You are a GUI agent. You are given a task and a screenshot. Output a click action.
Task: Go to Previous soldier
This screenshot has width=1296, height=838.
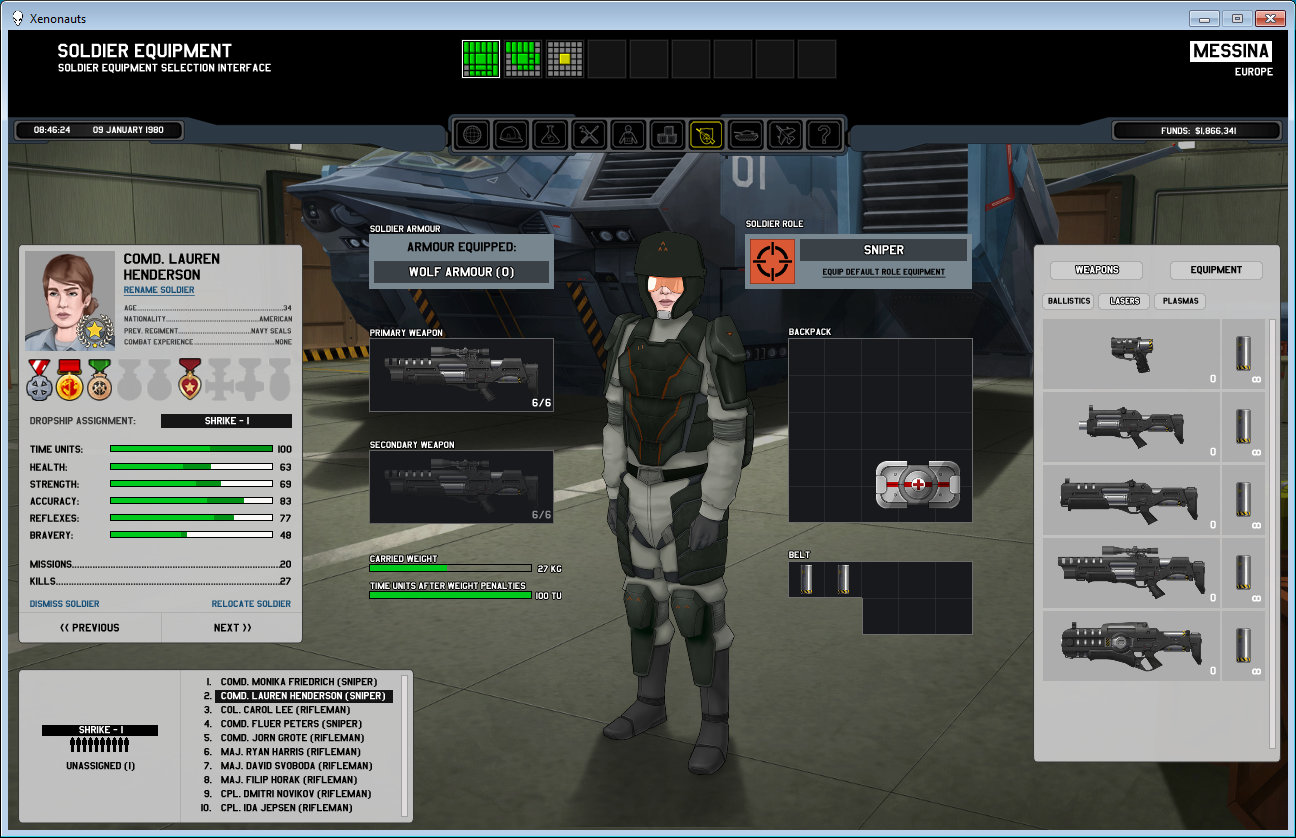coord(90,628)
